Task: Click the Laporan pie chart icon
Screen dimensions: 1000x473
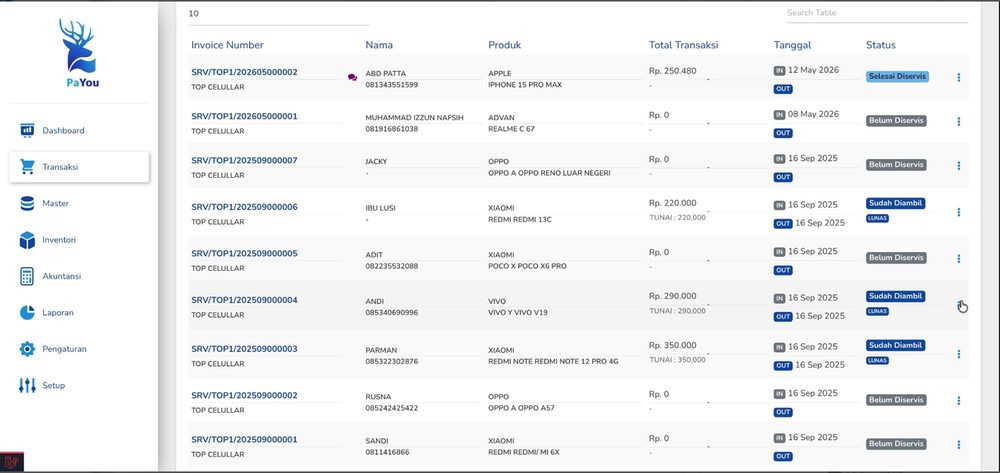Action: pyautogui.click(x=27, y=313)
